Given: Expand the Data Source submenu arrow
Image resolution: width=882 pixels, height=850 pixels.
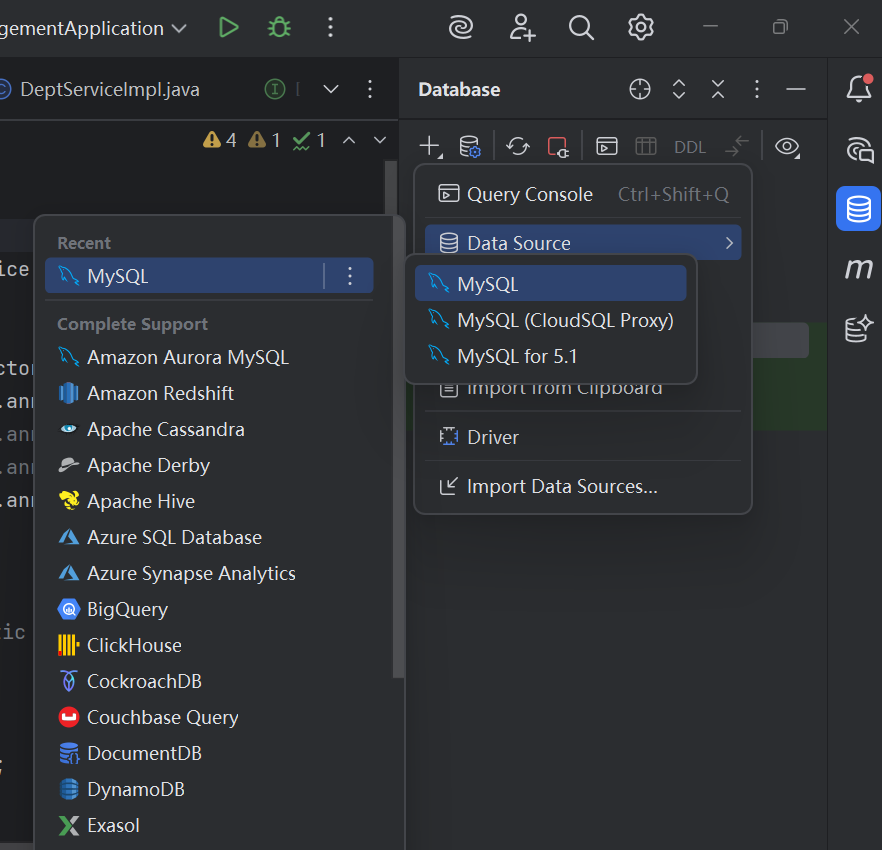Looking at the screenshot, I should click(729, 243).
